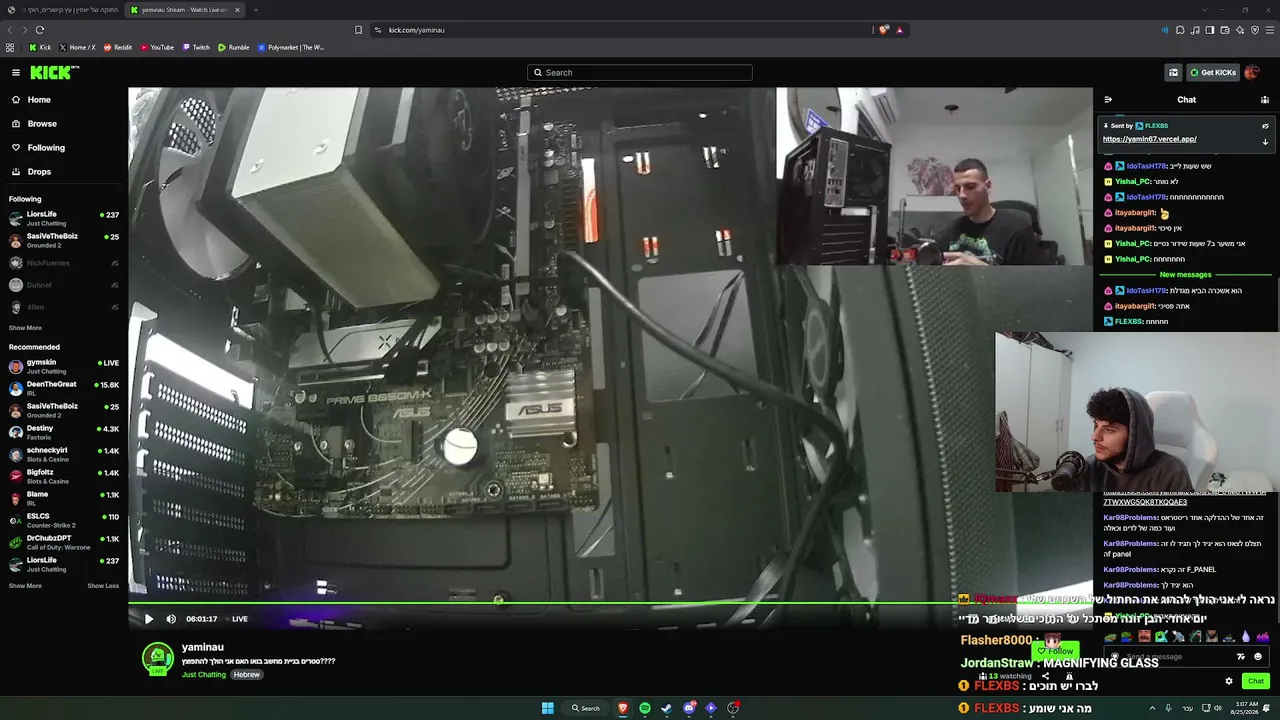Open the emote picker smiley icon
This screenshot has height=720, width=1280.
click(x=1258, y=657)
